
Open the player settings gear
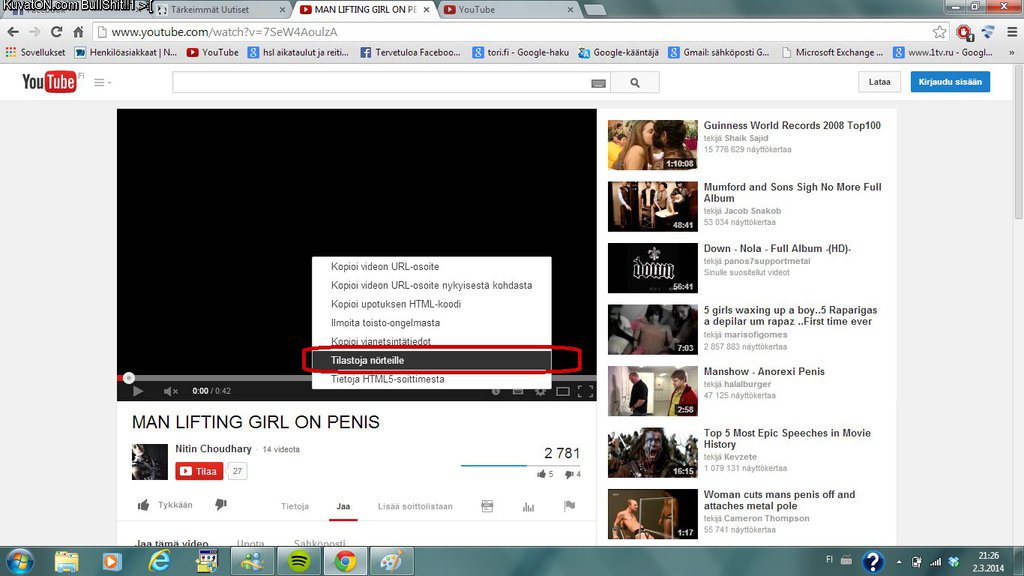[540, 391]
